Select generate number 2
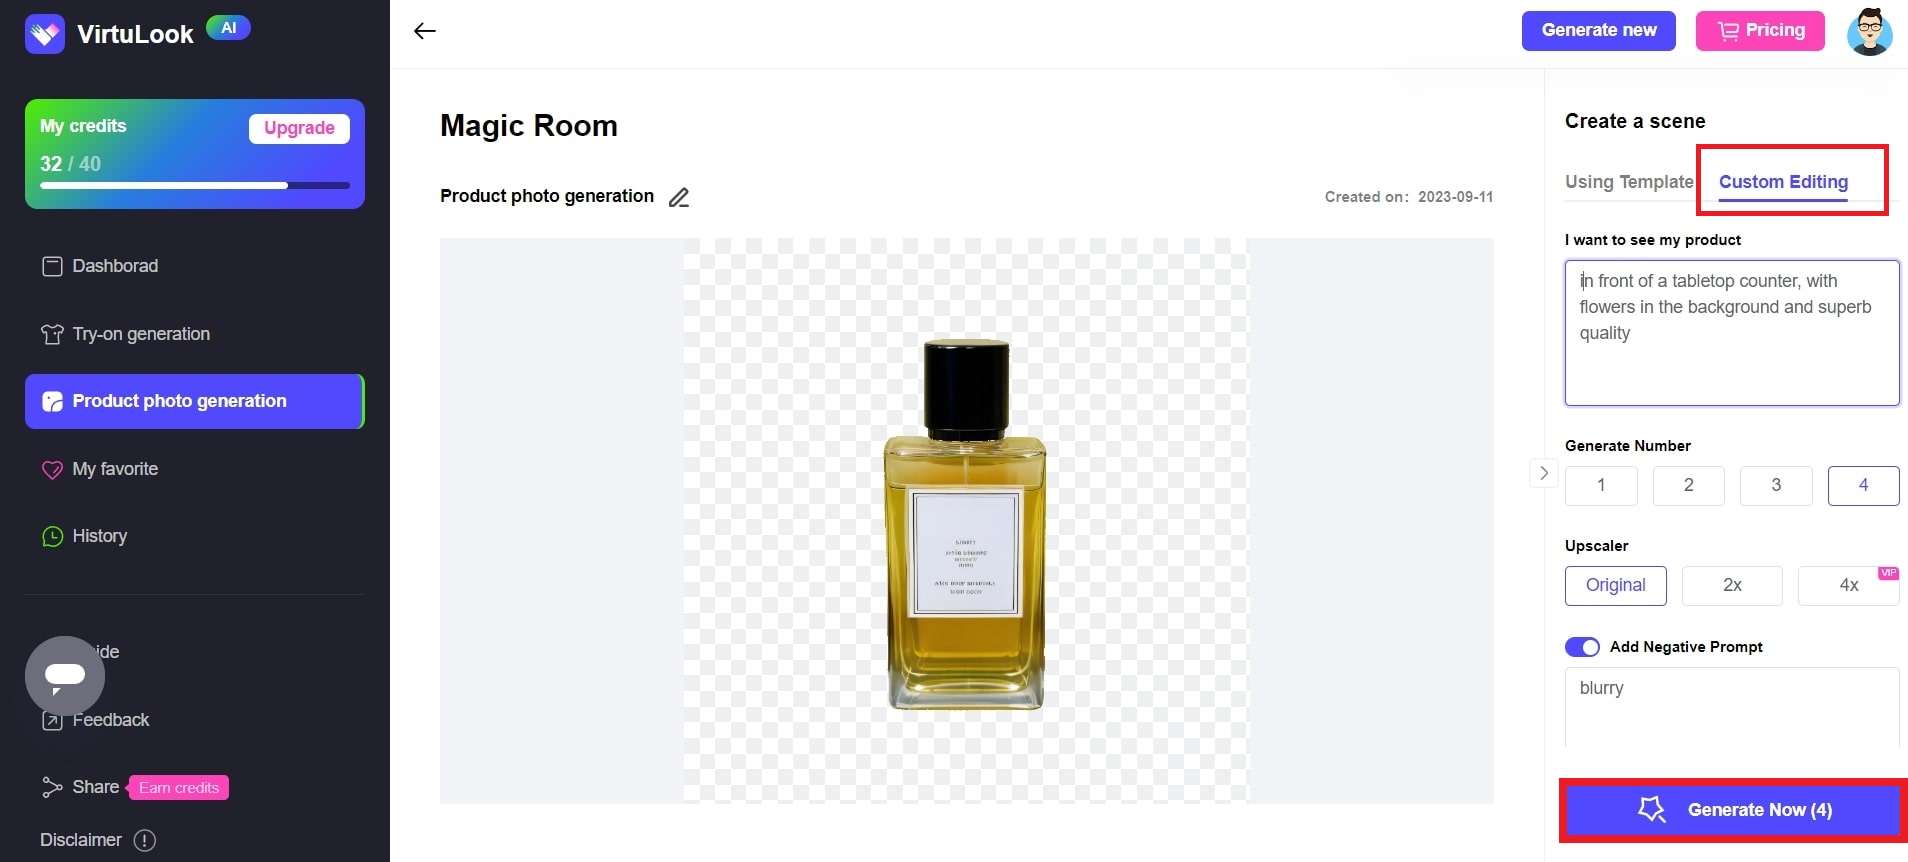Viewport: 1908px width, 862px height. [x=1688, y=485]
